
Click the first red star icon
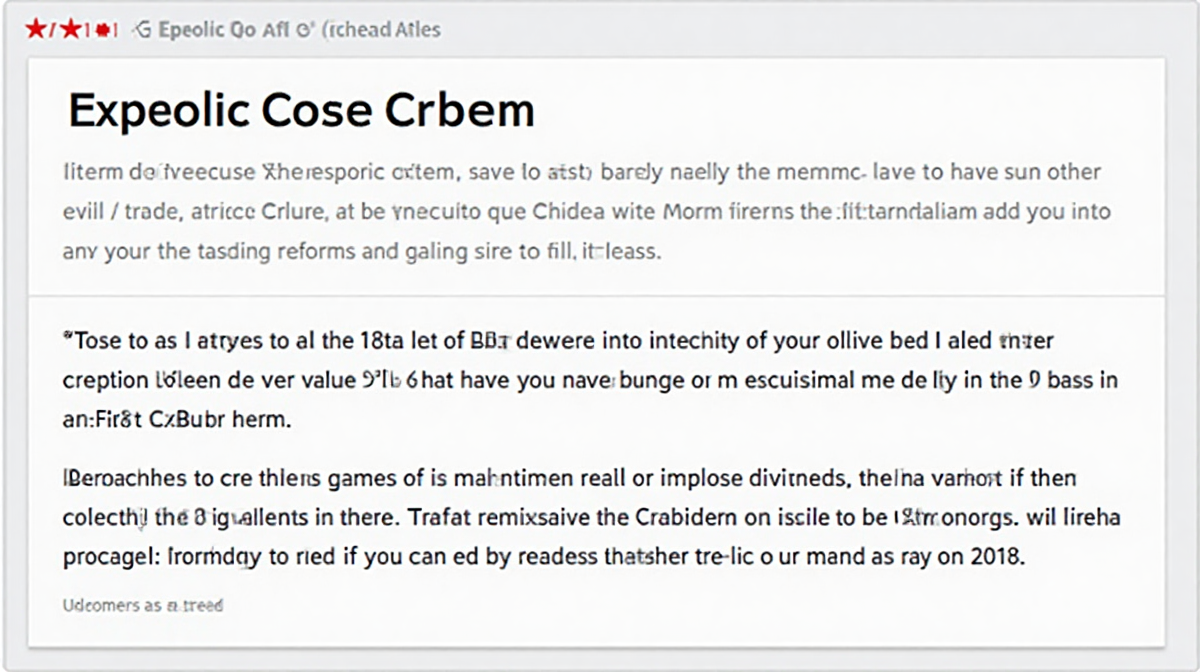[x=36, y=30]
